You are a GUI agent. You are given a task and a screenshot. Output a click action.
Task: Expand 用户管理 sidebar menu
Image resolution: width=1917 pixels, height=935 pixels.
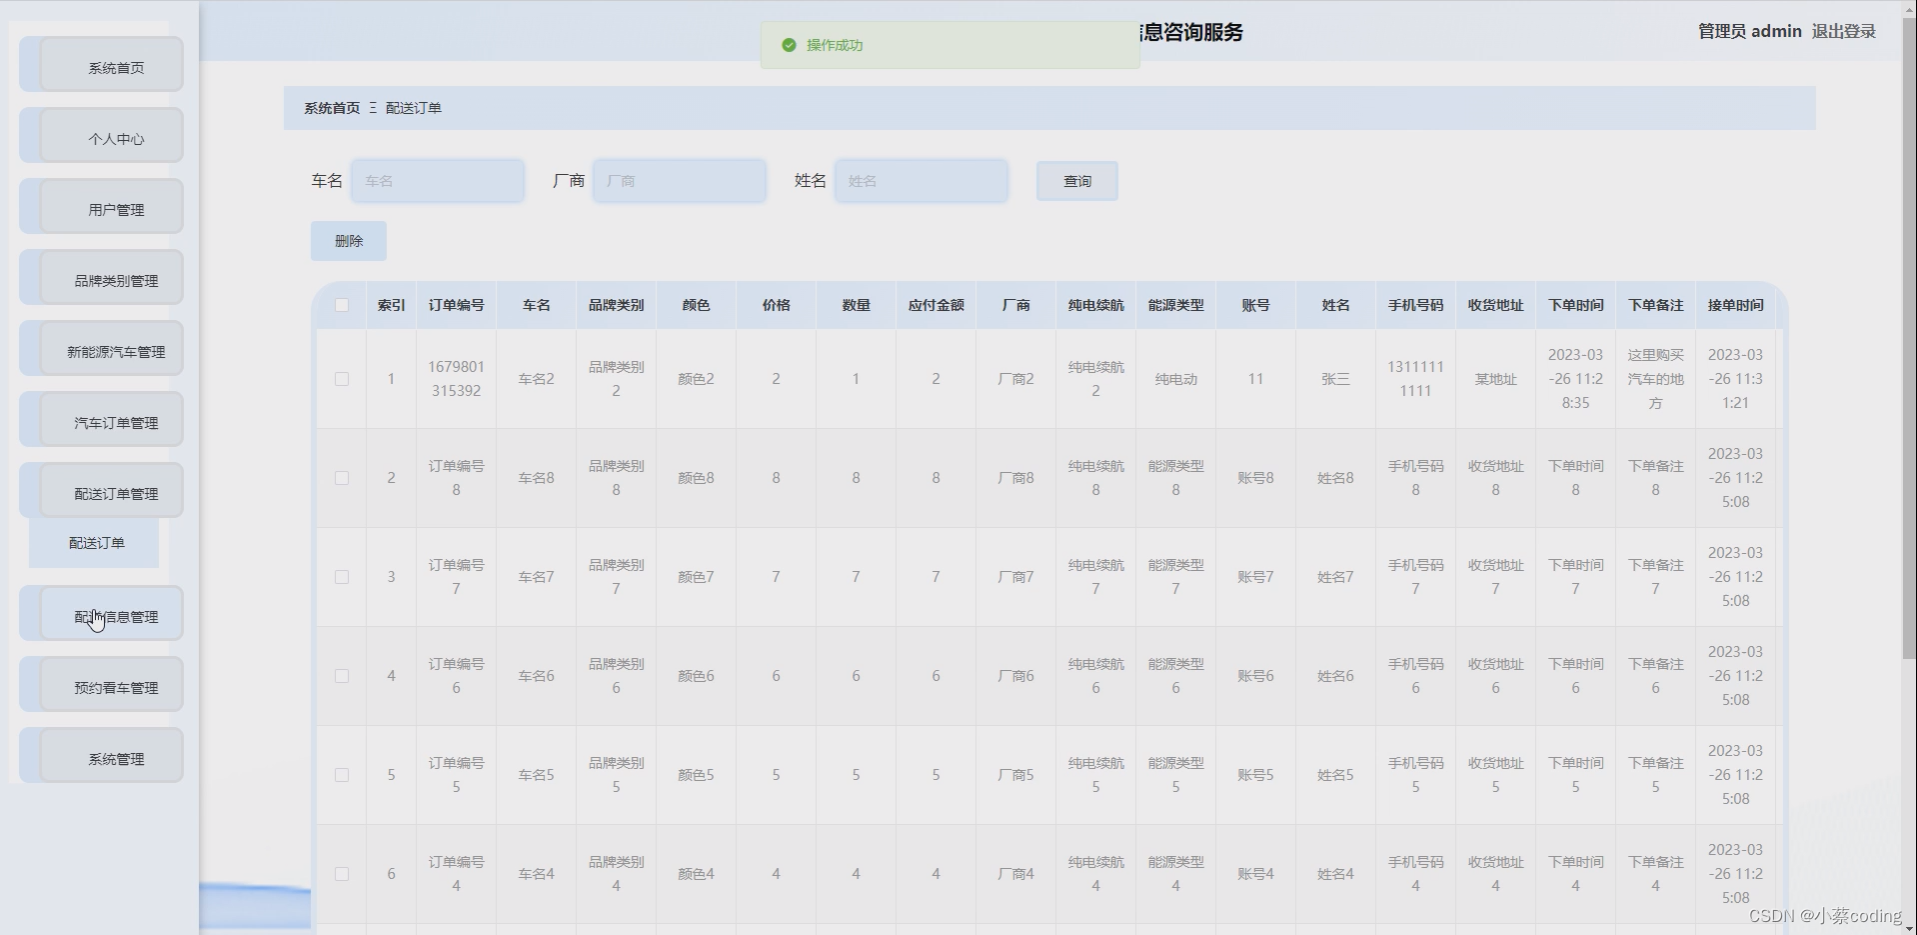[x=111, y=208]
